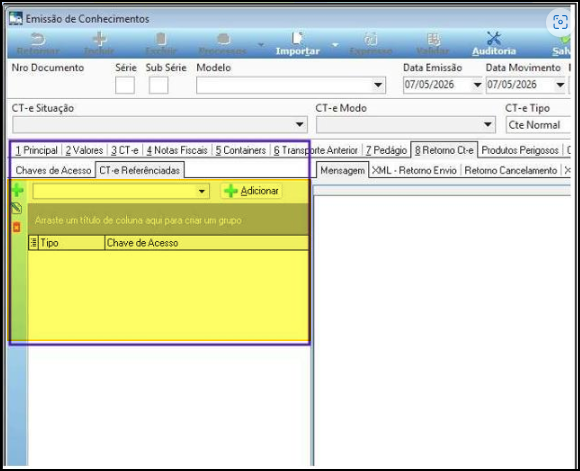Click the Data Emissão date 07/05/2026
The image size is (580, 471).
pos(429,85)
